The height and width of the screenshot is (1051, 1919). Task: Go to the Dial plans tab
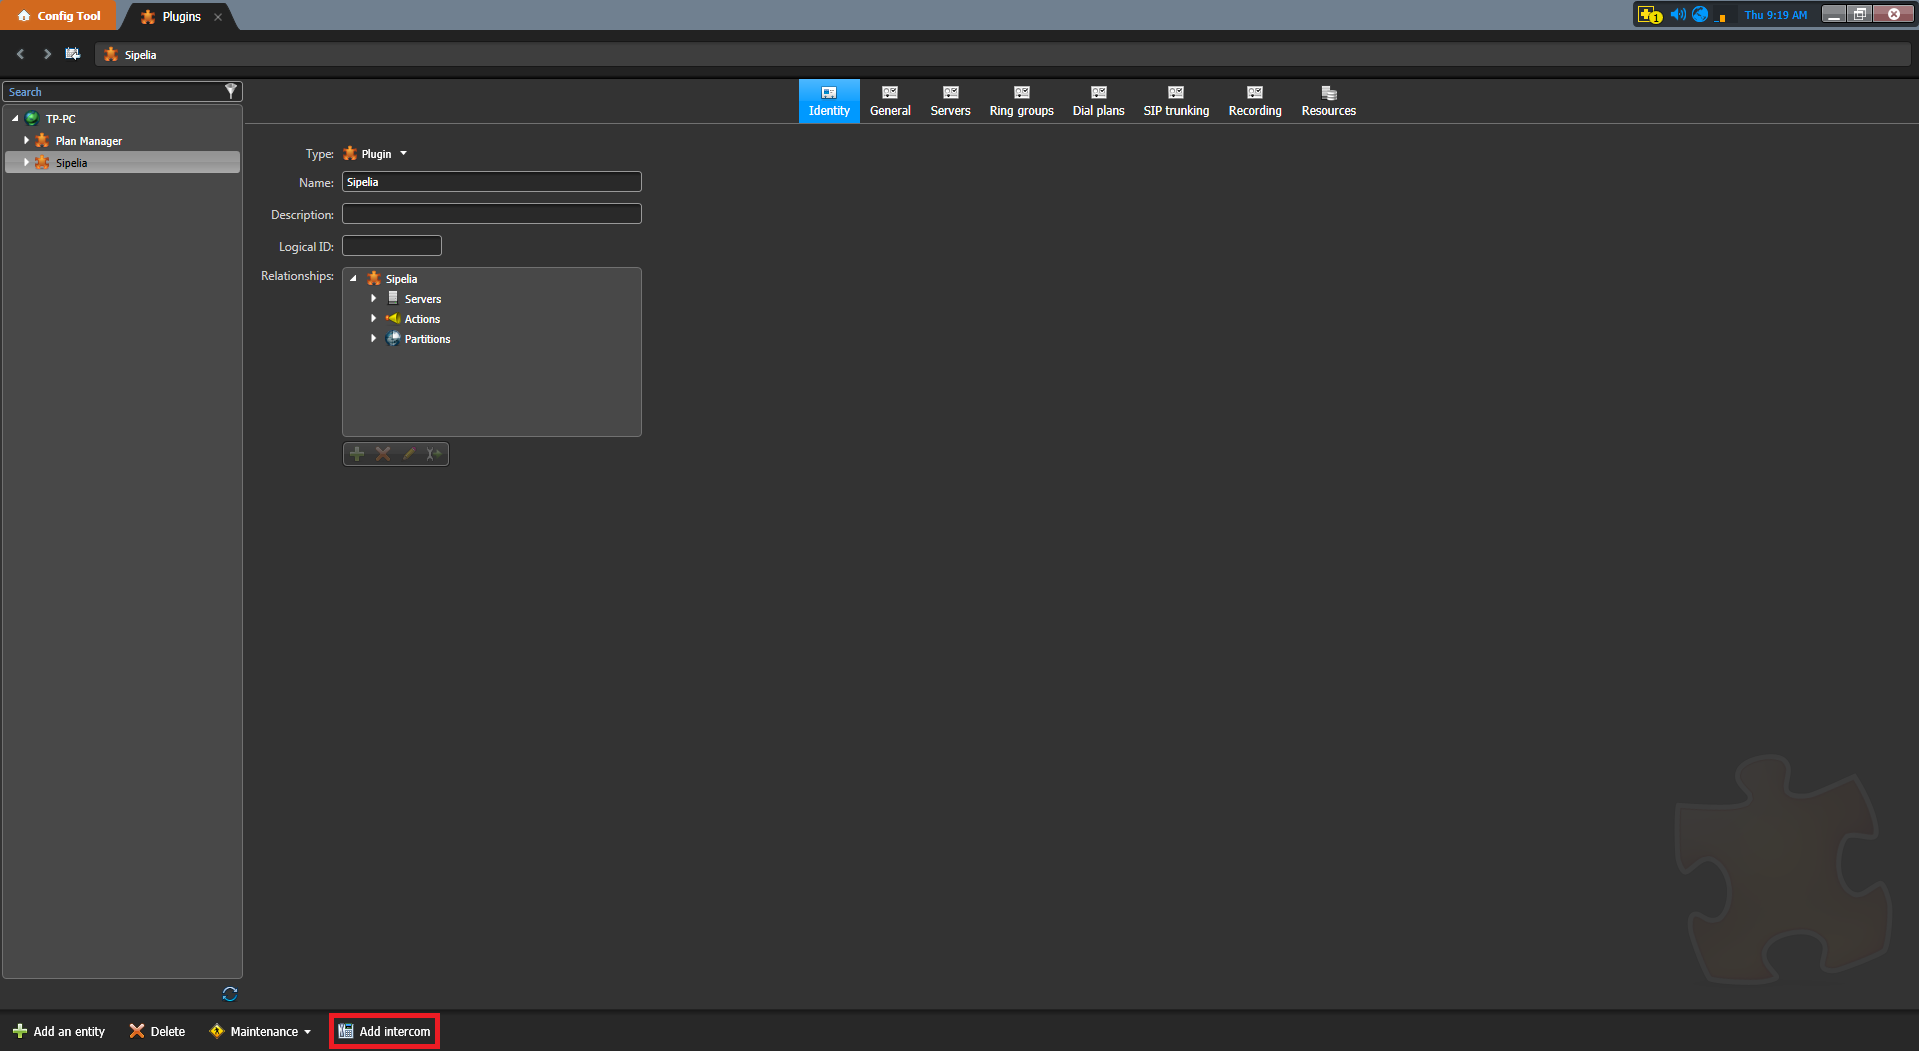[1098, 101]
